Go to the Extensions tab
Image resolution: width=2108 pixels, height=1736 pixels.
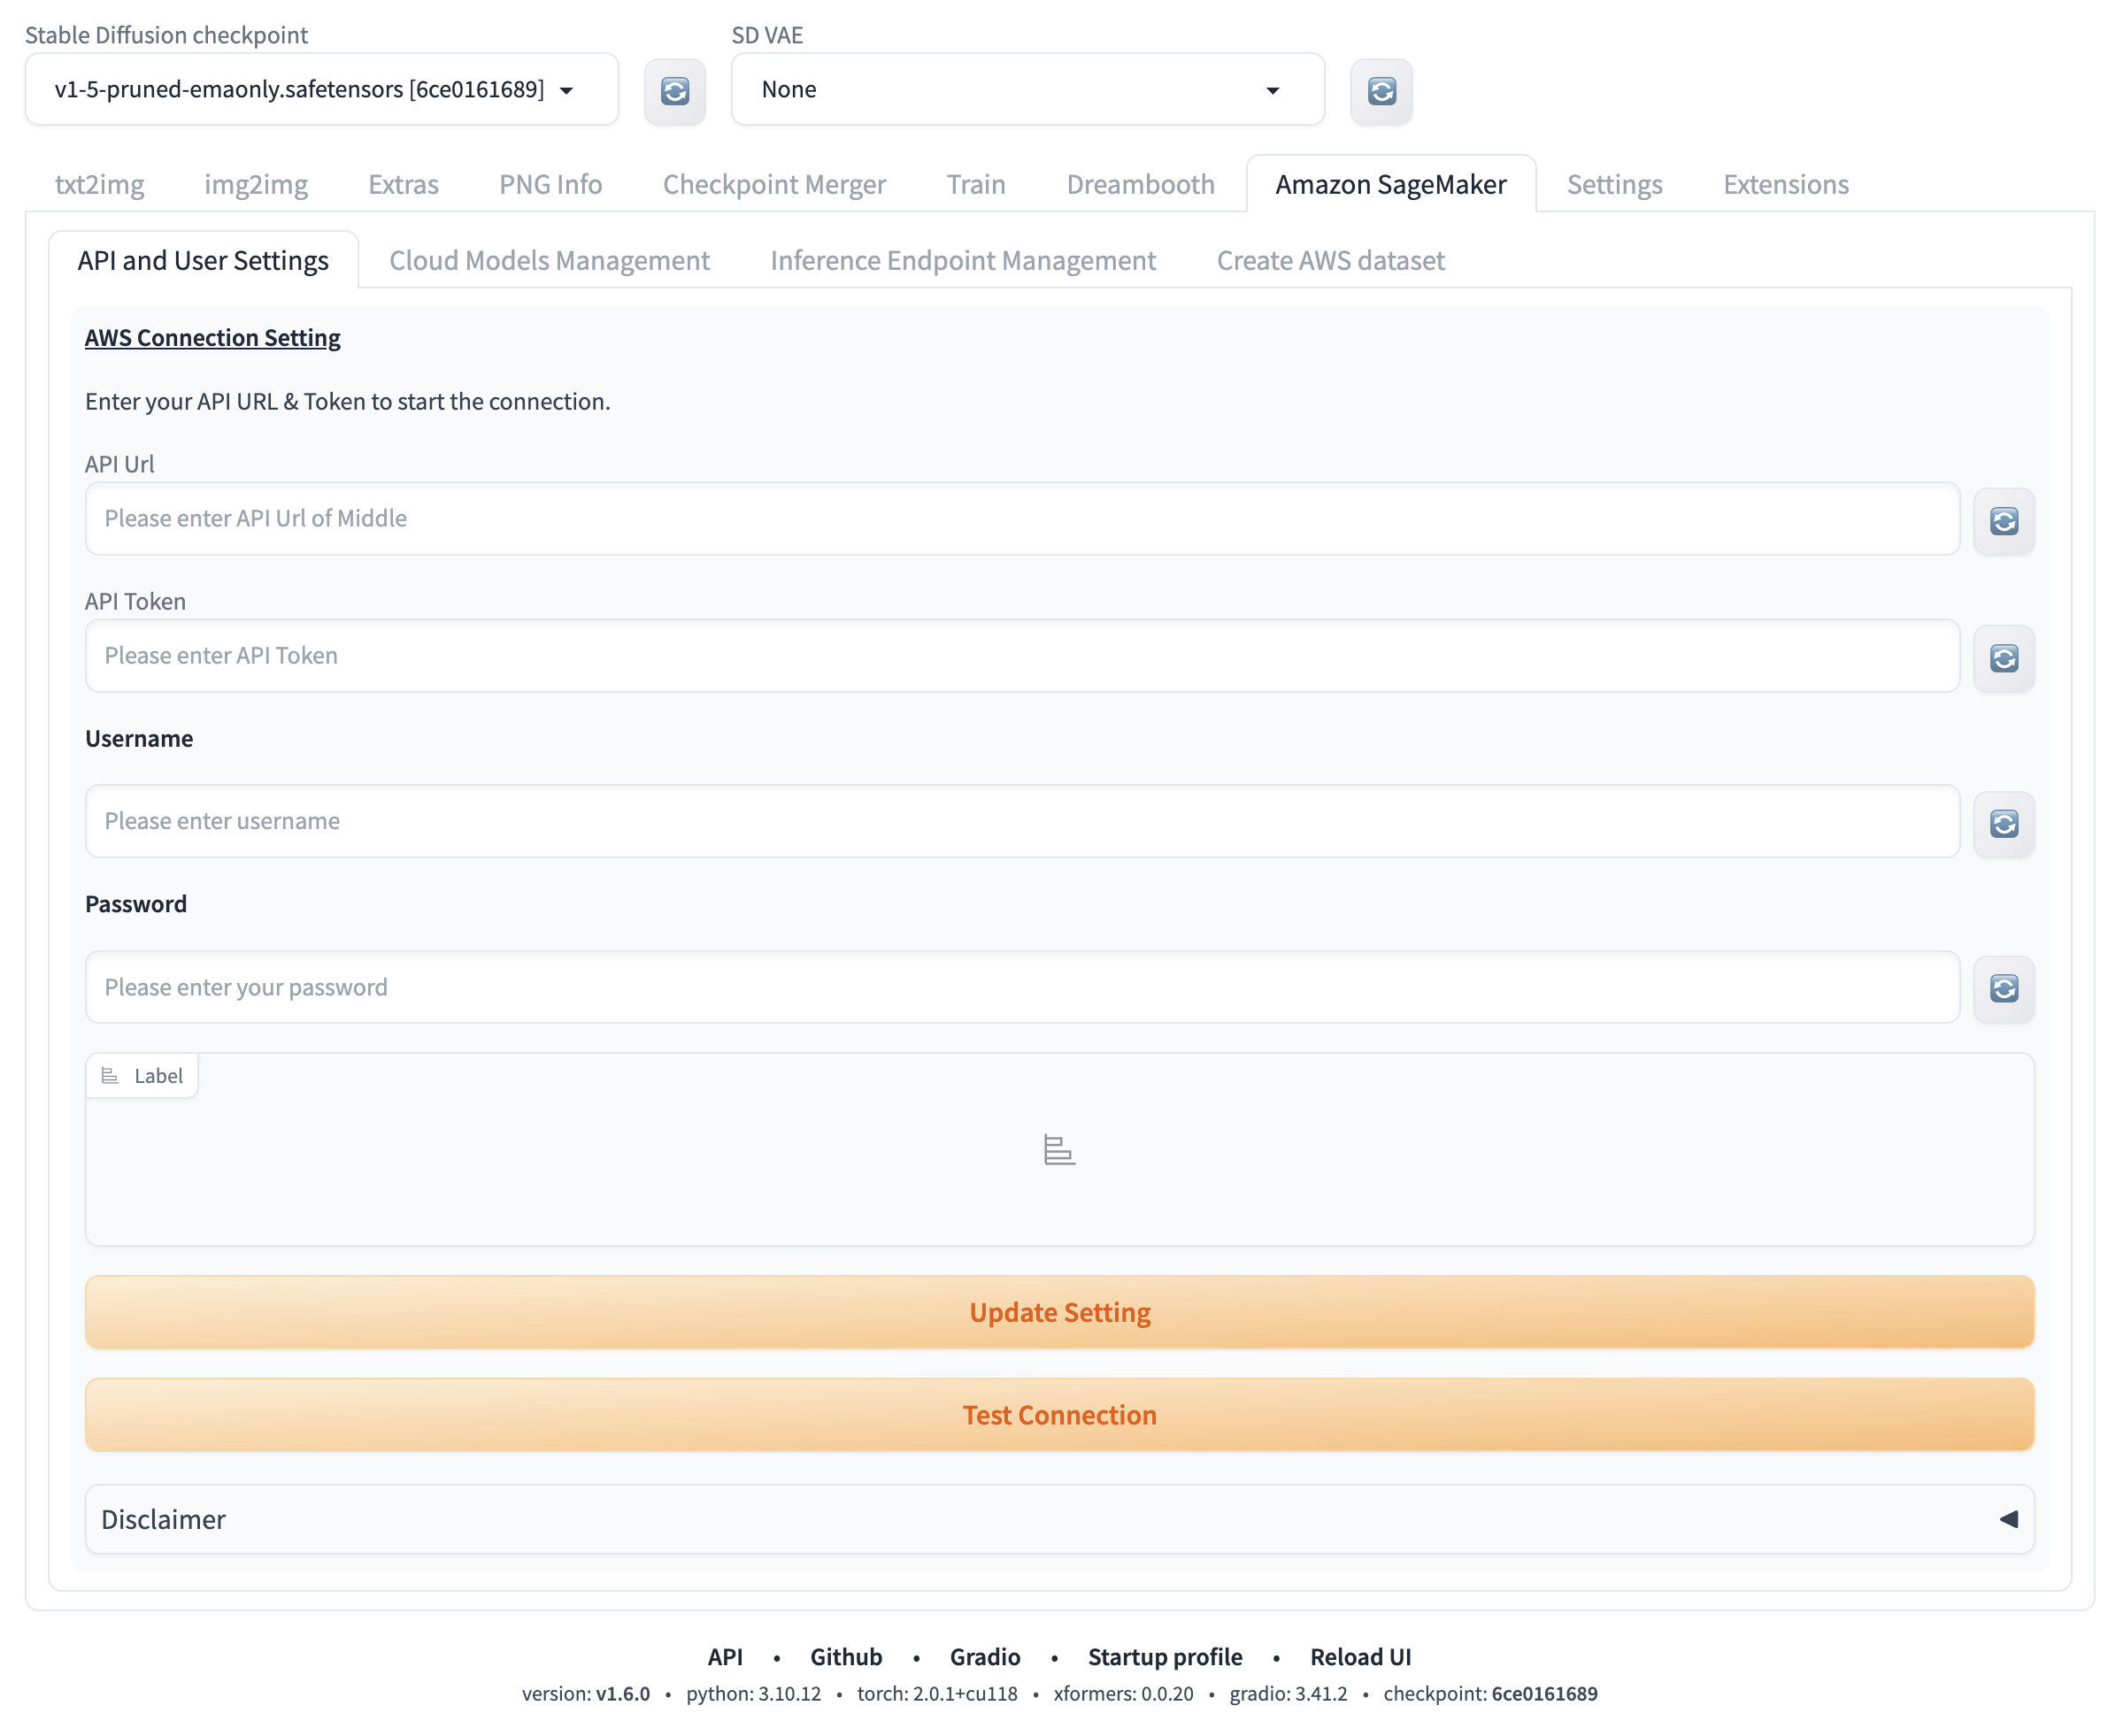pyautogui.click(x=1784, y=184)
